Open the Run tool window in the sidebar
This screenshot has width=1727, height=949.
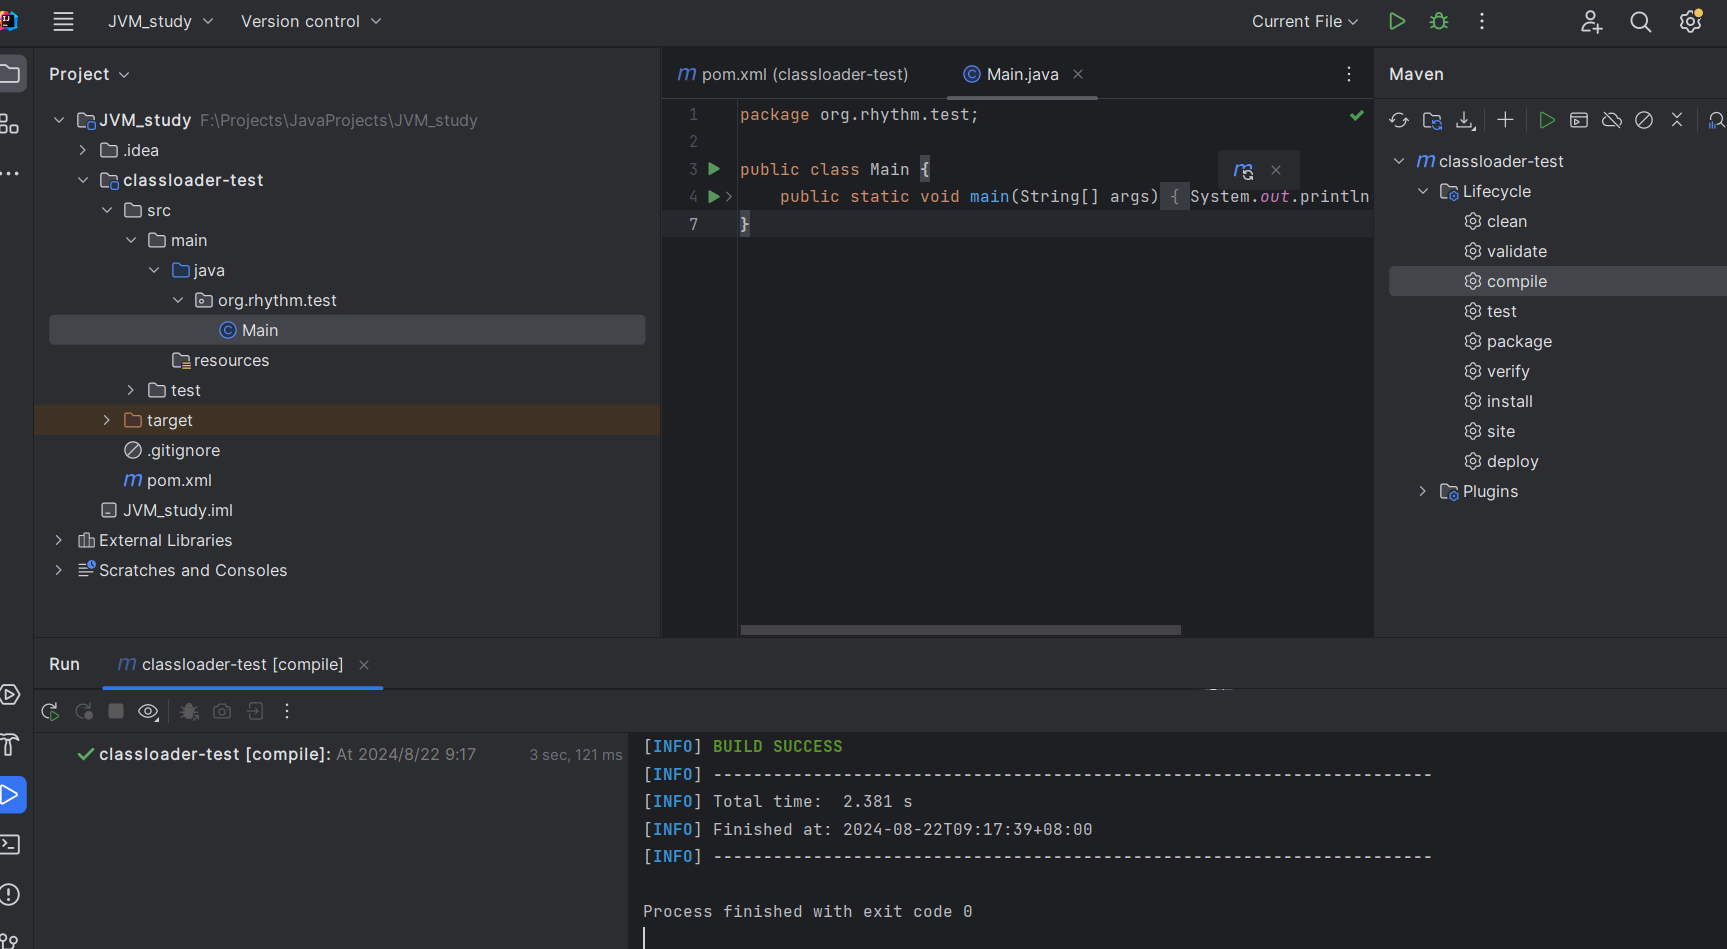pos(10,795)
